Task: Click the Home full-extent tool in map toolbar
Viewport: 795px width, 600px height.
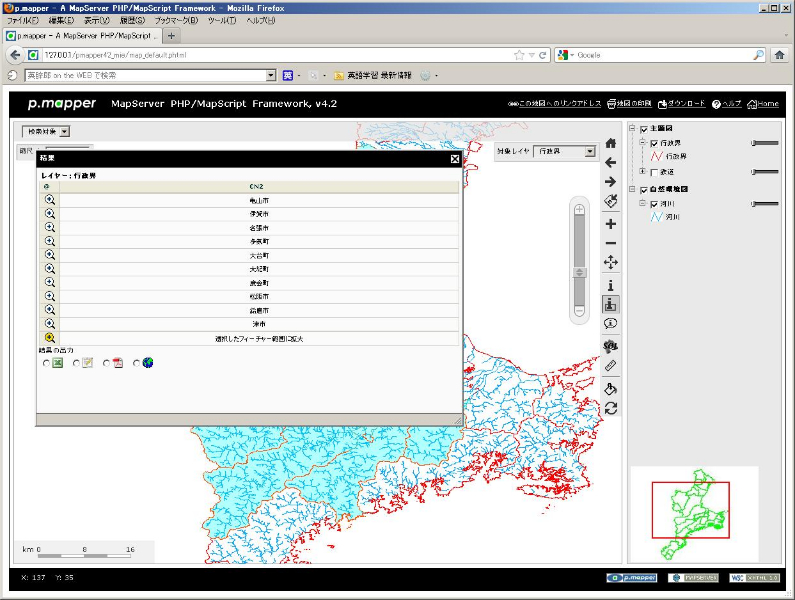Action: click(x=611, y=143)
